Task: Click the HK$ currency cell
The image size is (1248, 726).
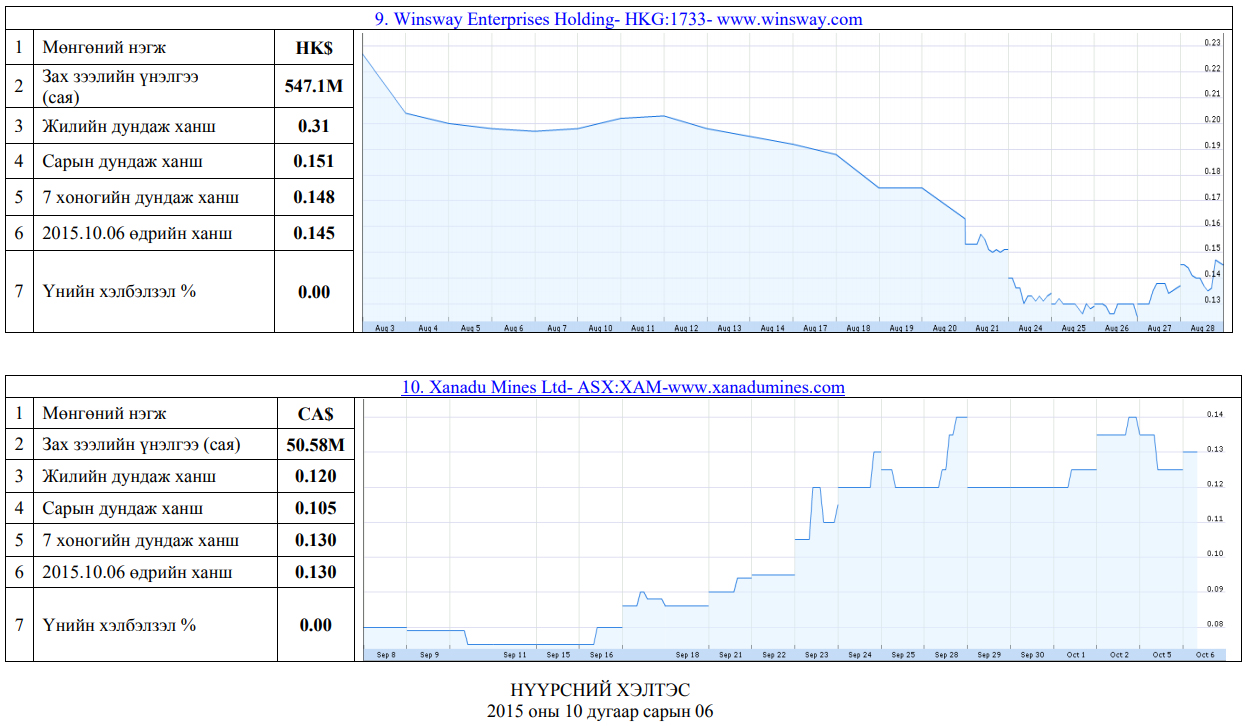Action: [314, 48]
